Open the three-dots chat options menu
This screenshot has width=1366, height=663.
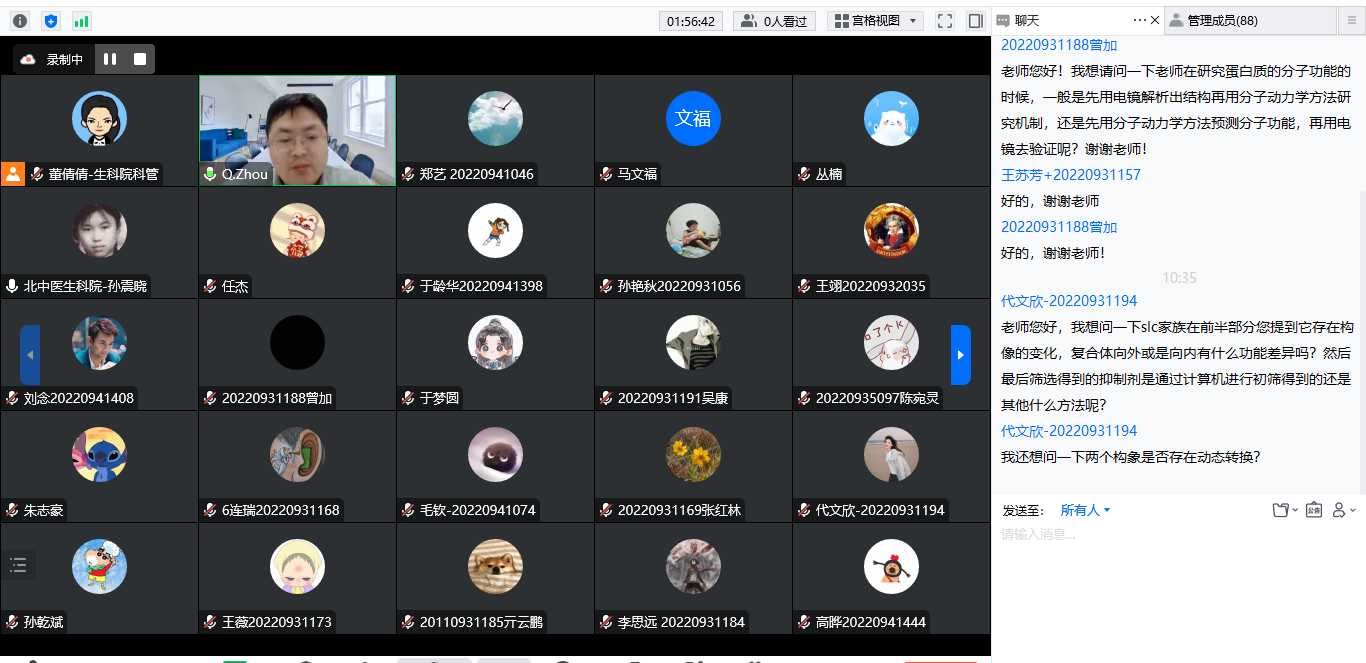(1139, 20)
